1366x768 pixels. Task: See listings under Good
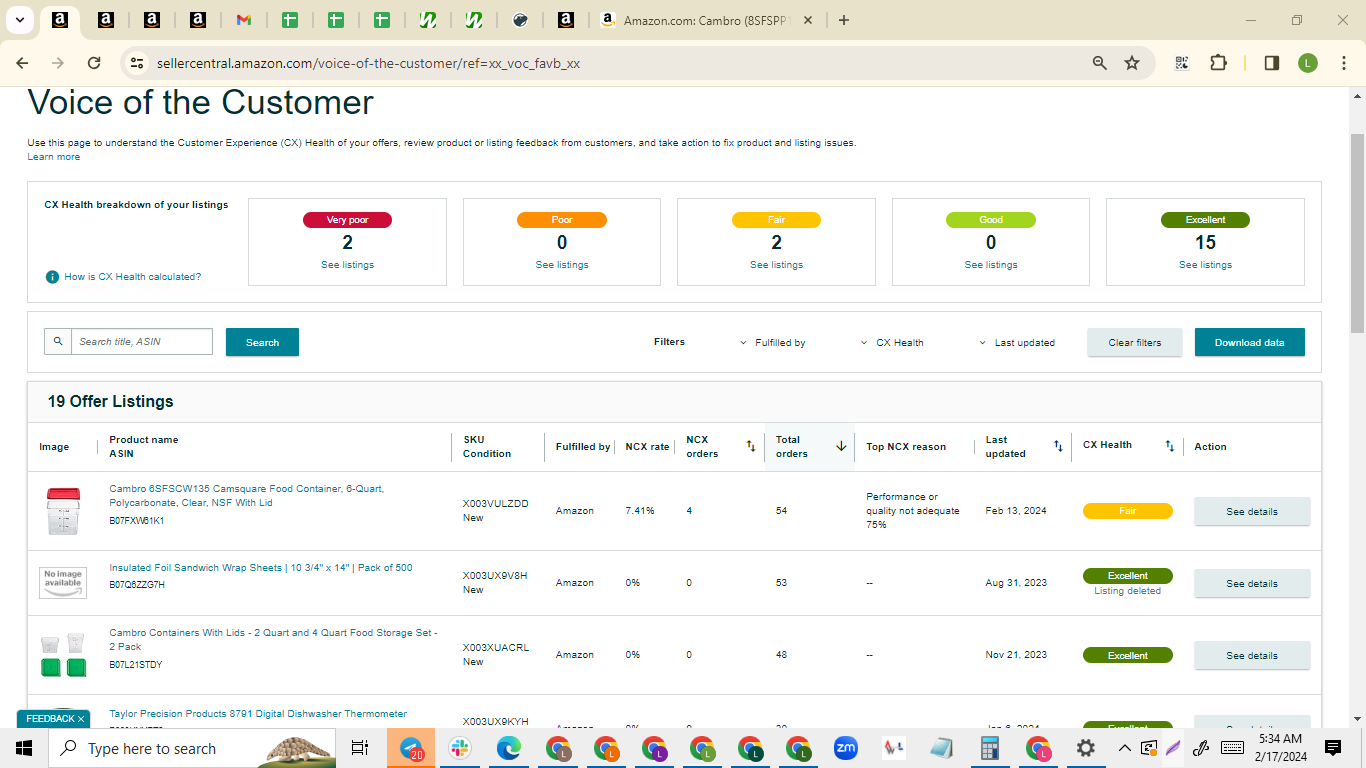991,265
